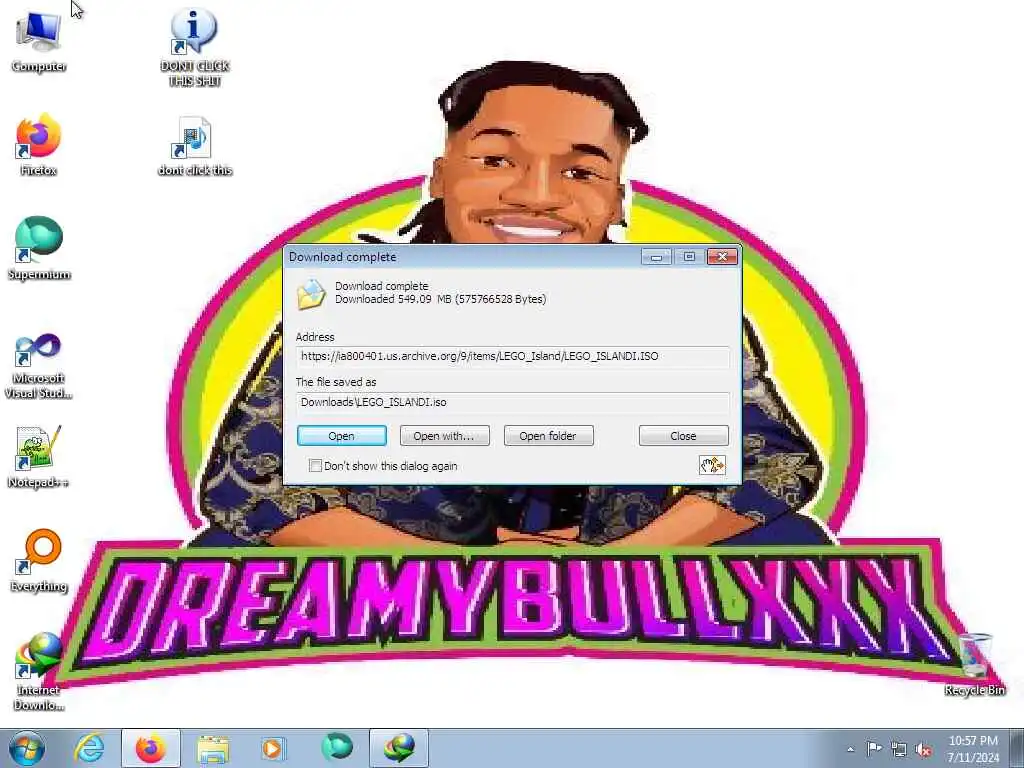
Task: Launch Windows Media Player from taskbar
Action: click(x=273, y=748)
